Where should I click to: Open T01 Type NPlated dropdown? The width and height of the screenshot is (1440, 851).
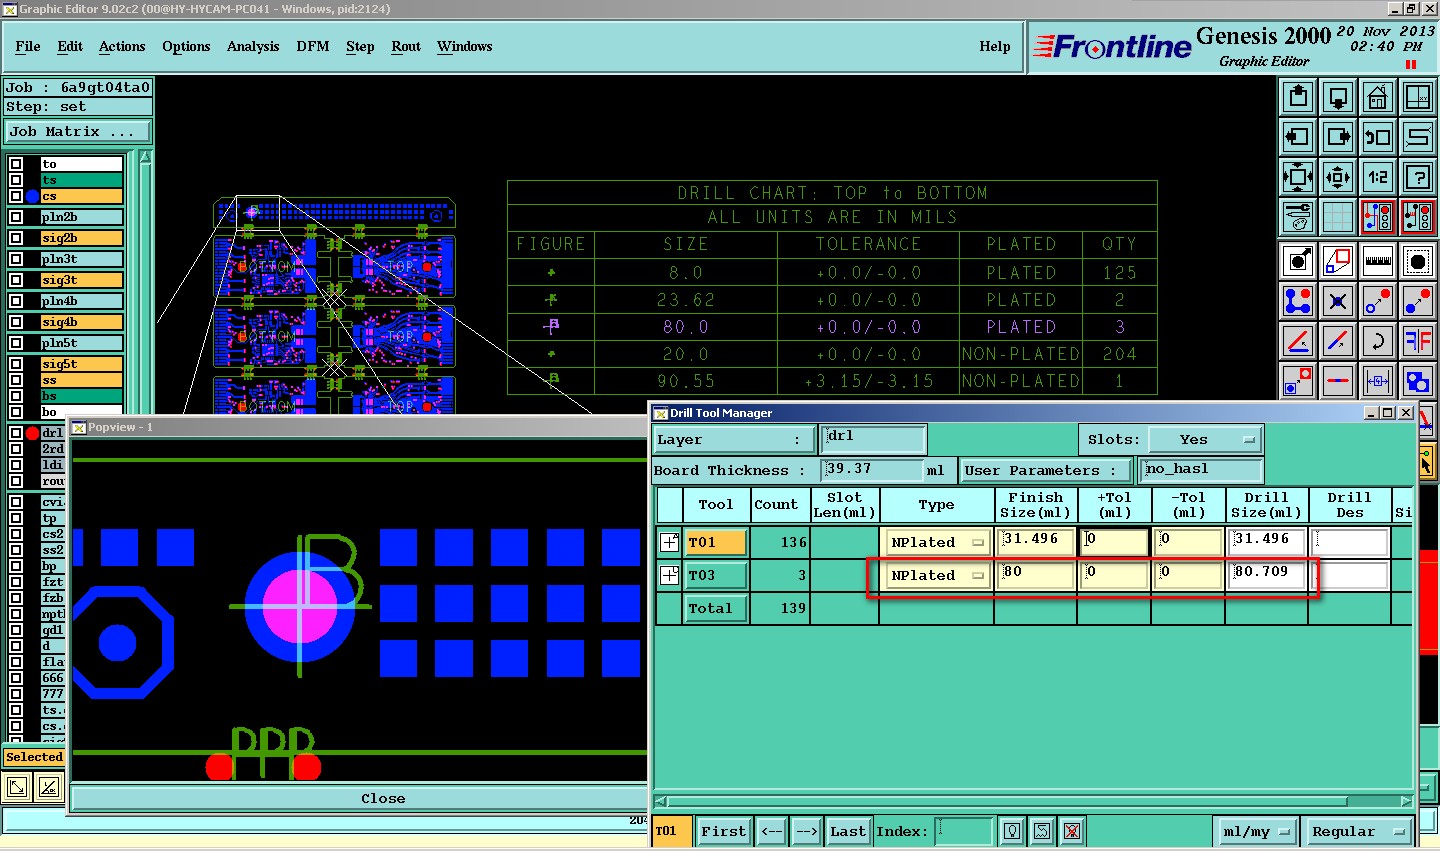tap(937, 542)
